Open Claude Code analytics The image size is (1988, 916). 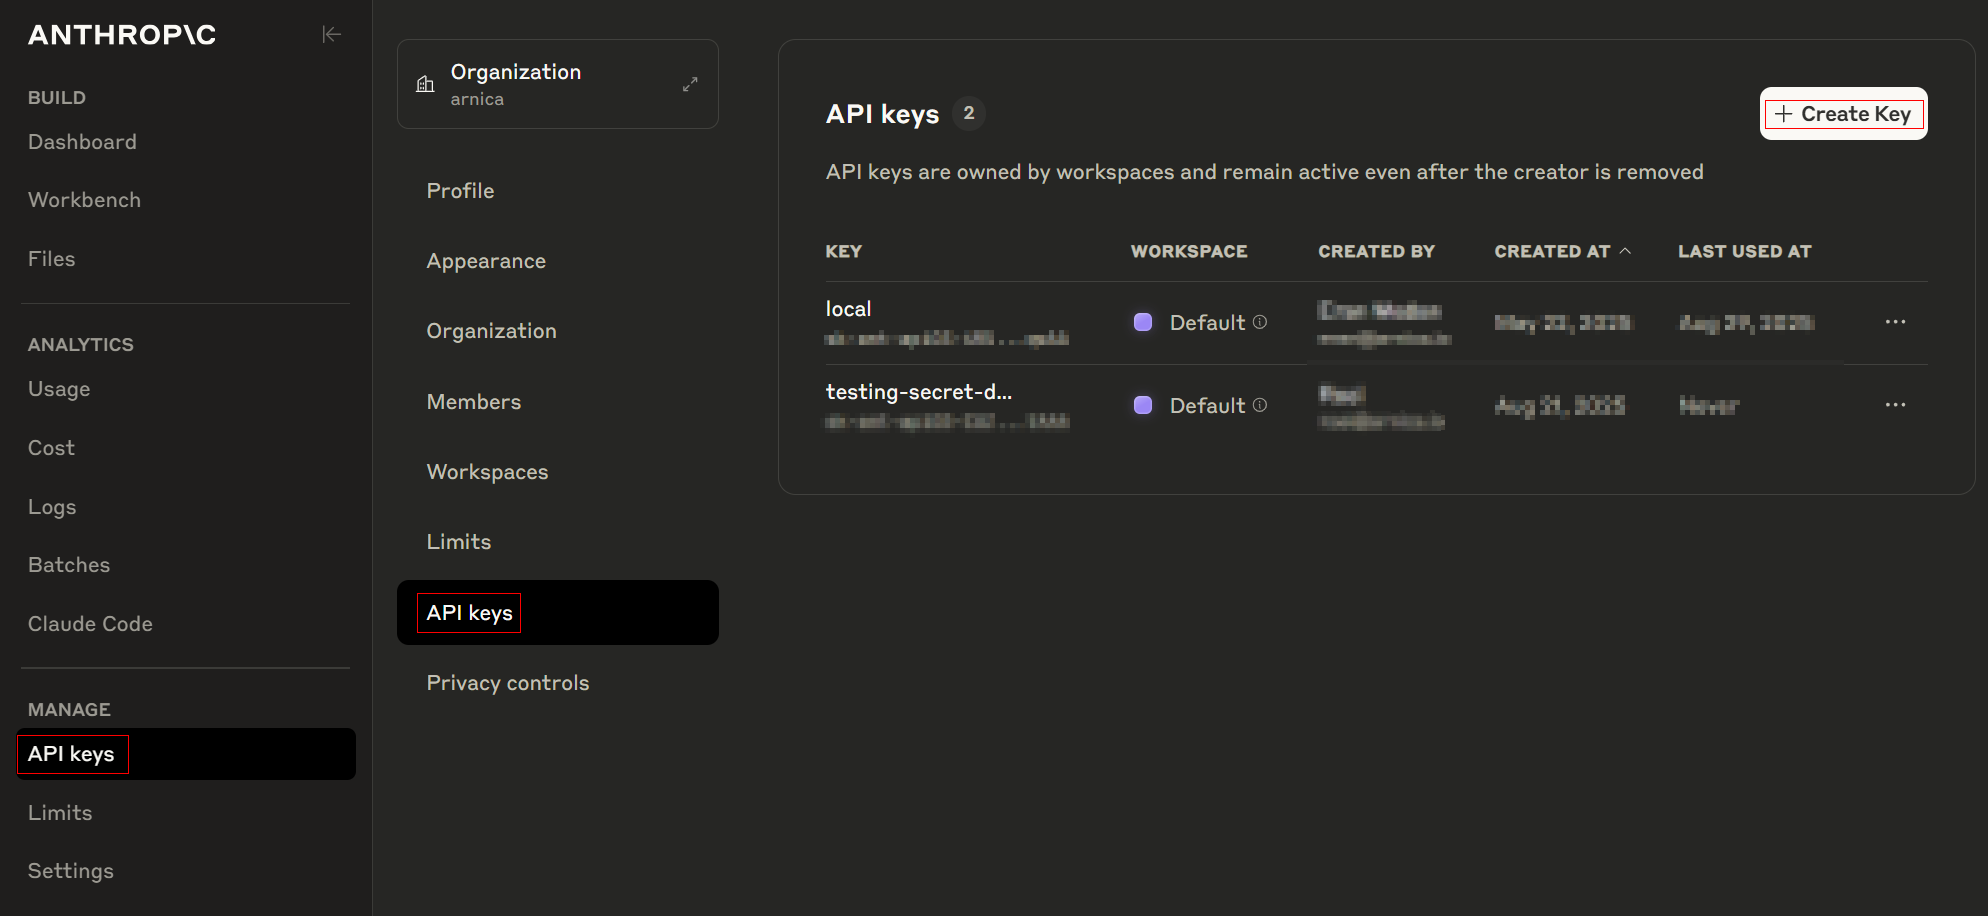coord(90,624)
